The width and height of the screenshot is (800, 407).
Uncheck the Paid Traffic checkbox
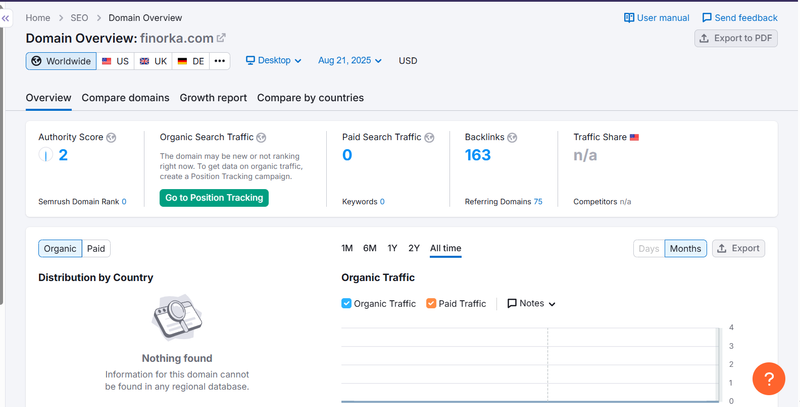(x=431, y=303)
